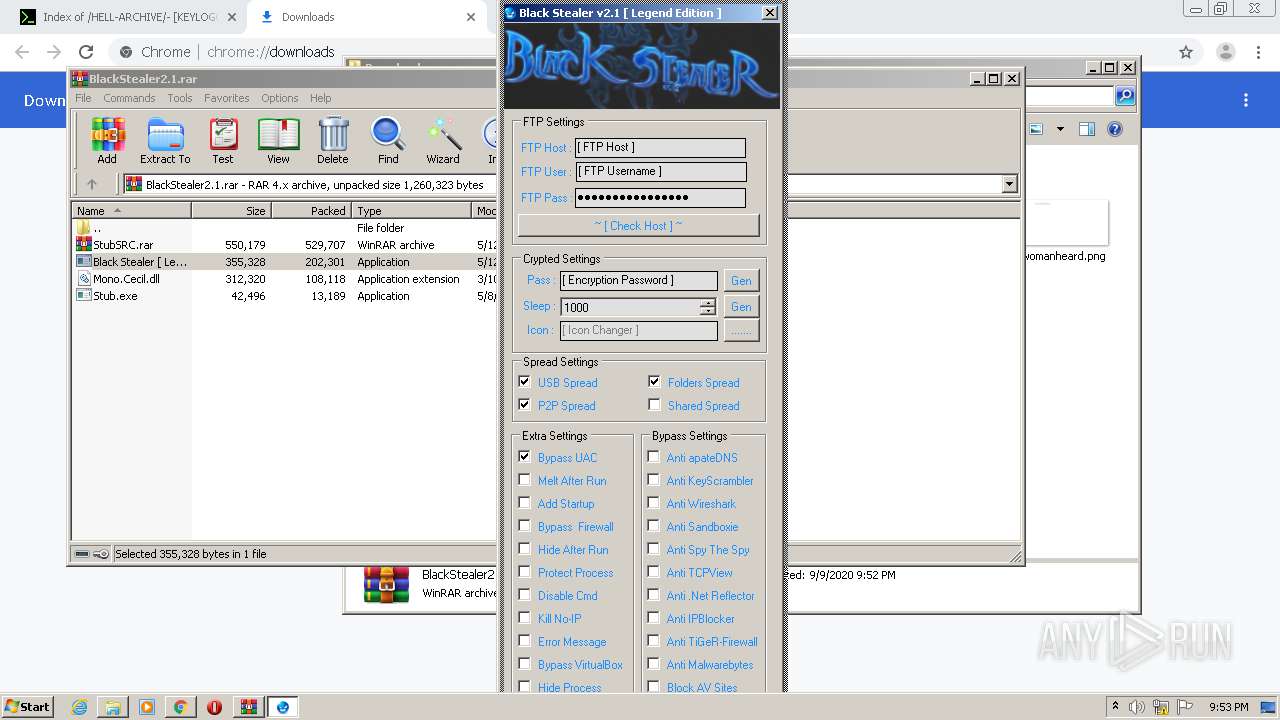
Task: Click the Extract To toolbar icon
Action: point(165,140)
